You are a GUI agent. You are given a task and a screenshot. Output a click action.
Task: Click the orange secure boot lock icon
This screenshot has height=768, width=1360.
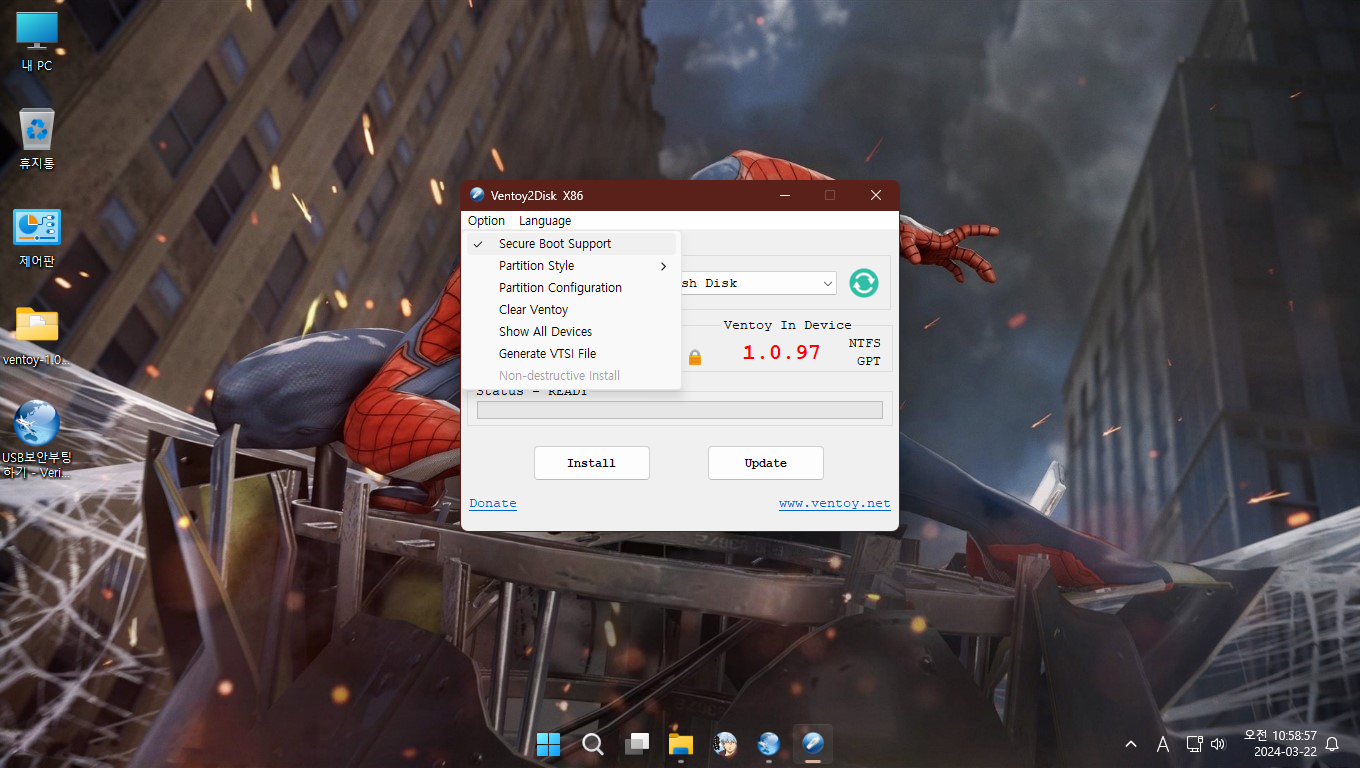(x=695, y=357)
